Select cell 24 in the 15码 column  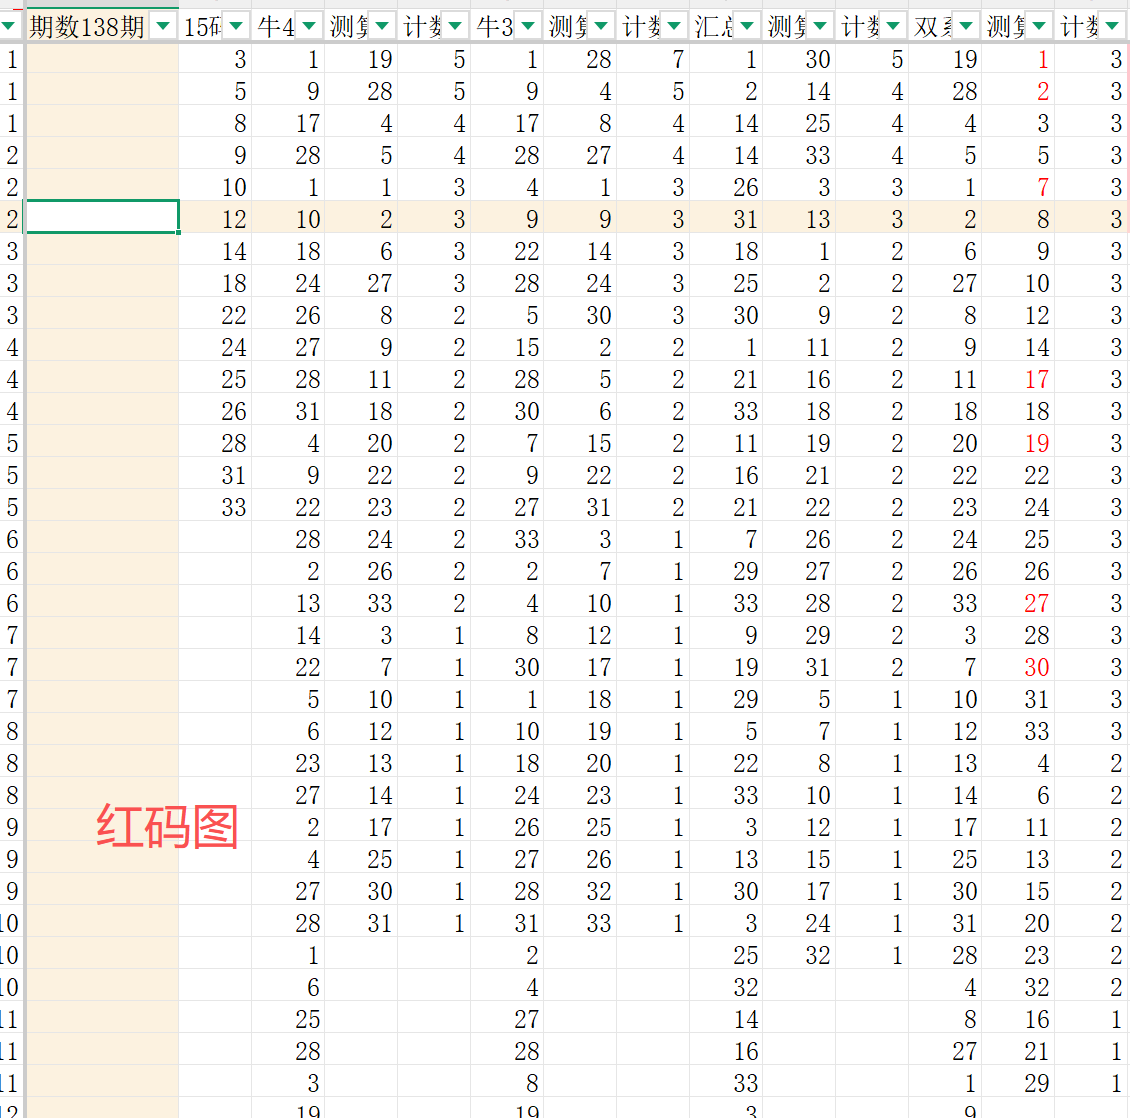[215, 347]
